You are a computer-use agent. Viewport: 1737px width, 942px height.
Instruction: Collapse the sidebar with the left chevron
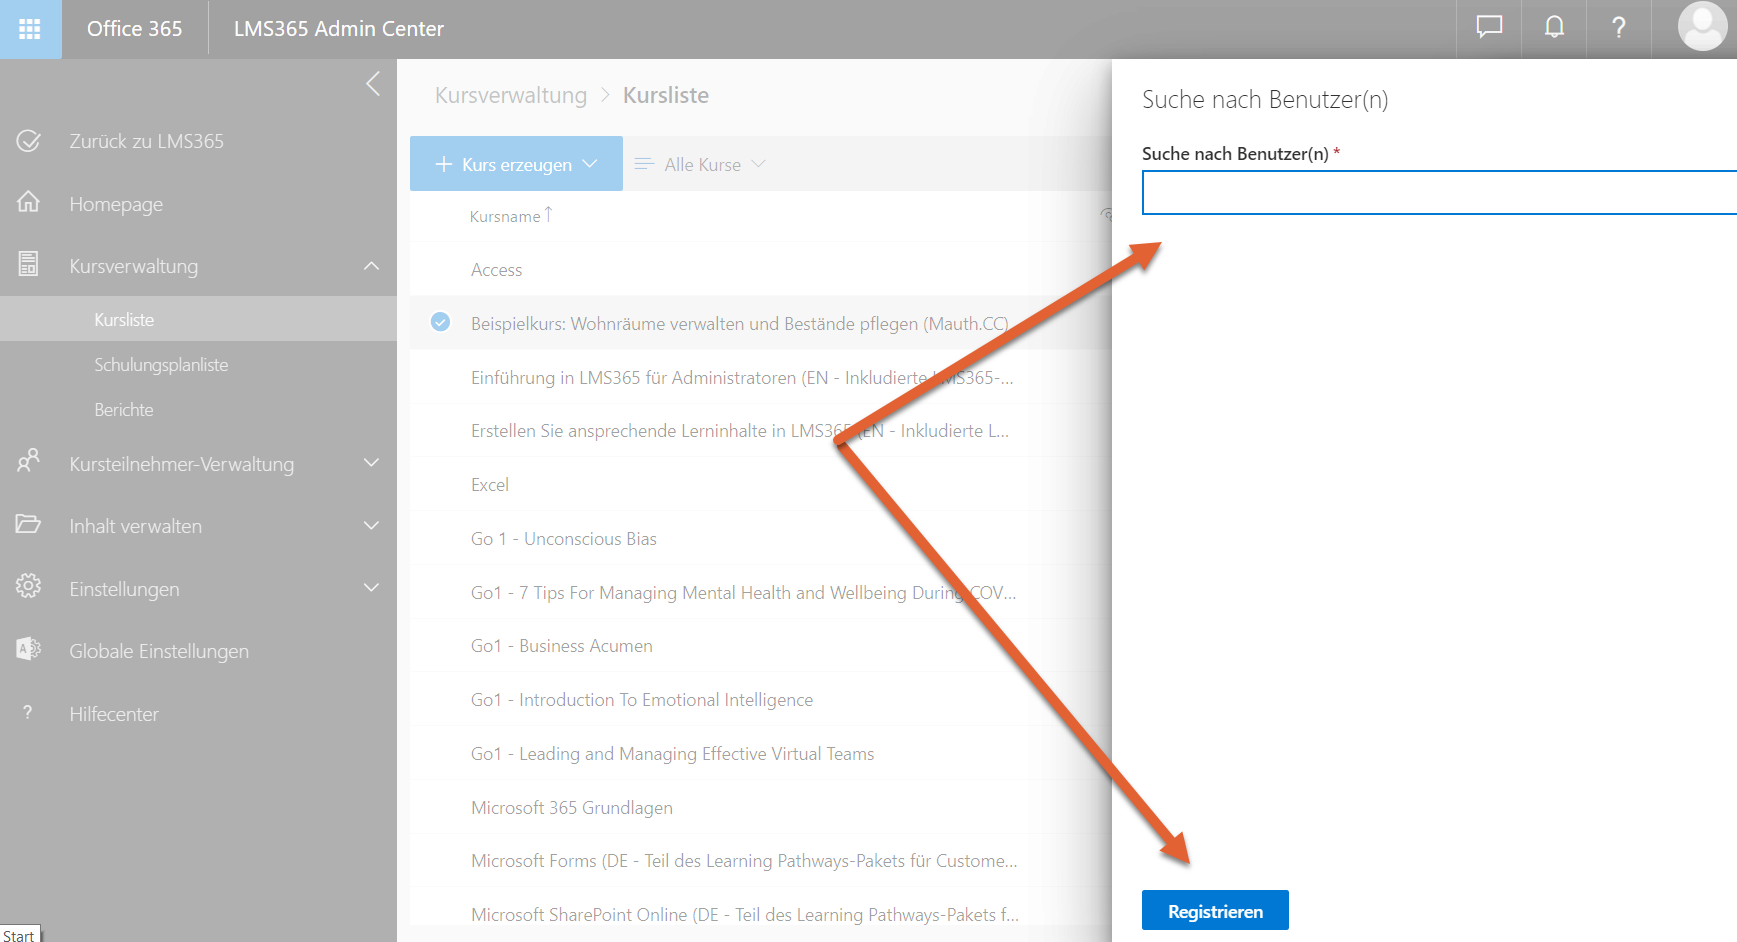click(373, 84)
